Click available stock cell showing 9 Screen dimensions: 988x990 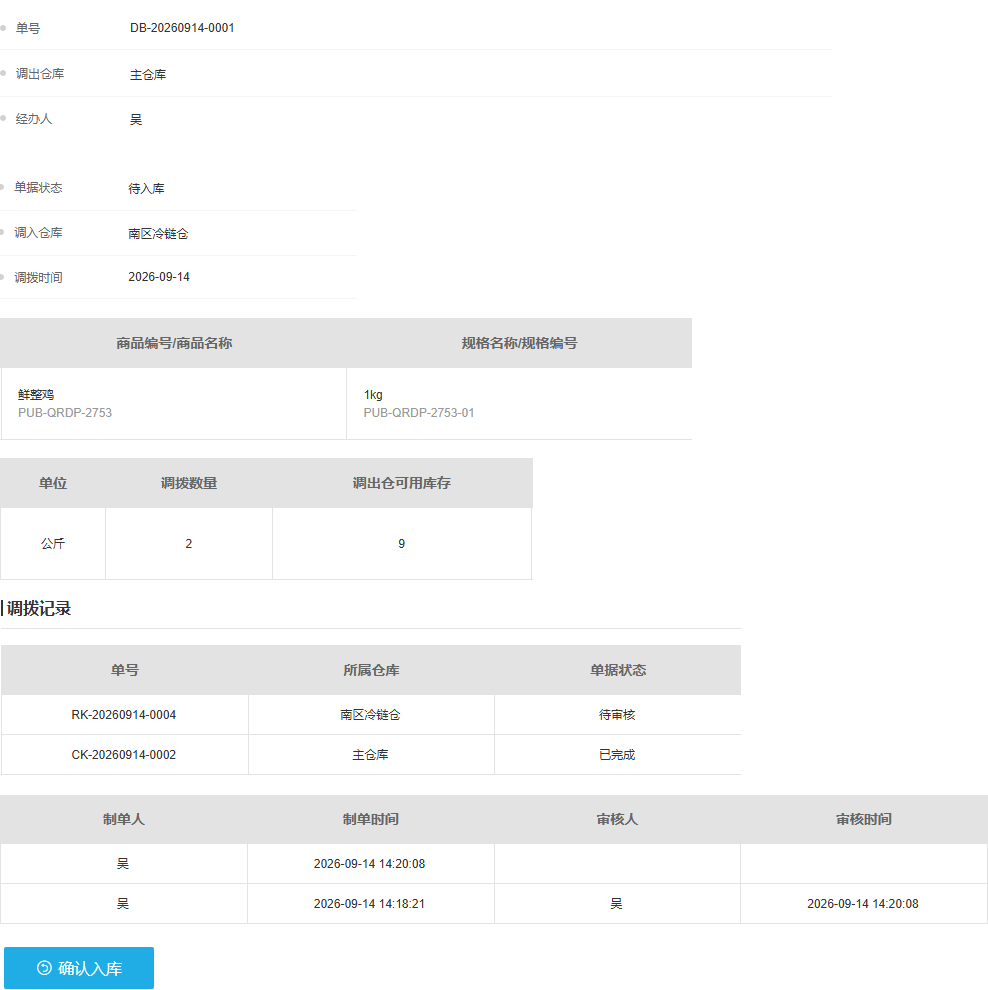click(x=402, y=544)
